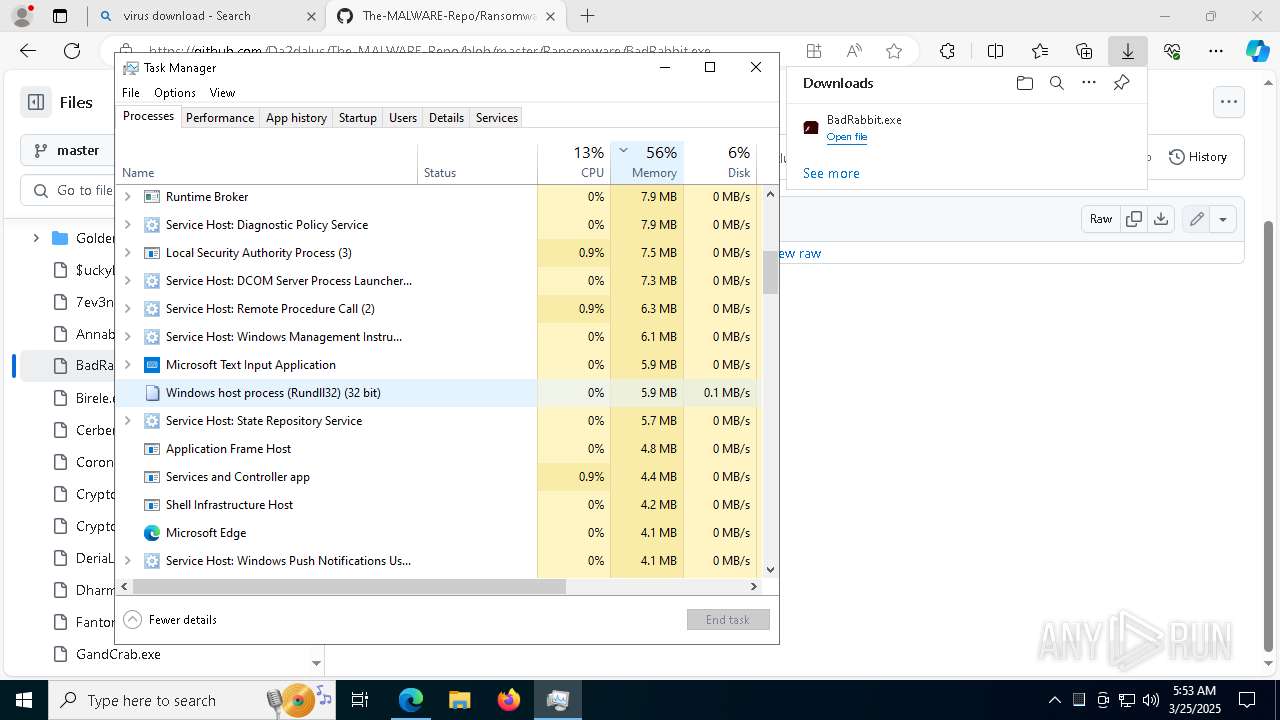This screenshot has width=1280, height=720.
Task: Copy raw file on GitHub page
Action: point(1134,219)
